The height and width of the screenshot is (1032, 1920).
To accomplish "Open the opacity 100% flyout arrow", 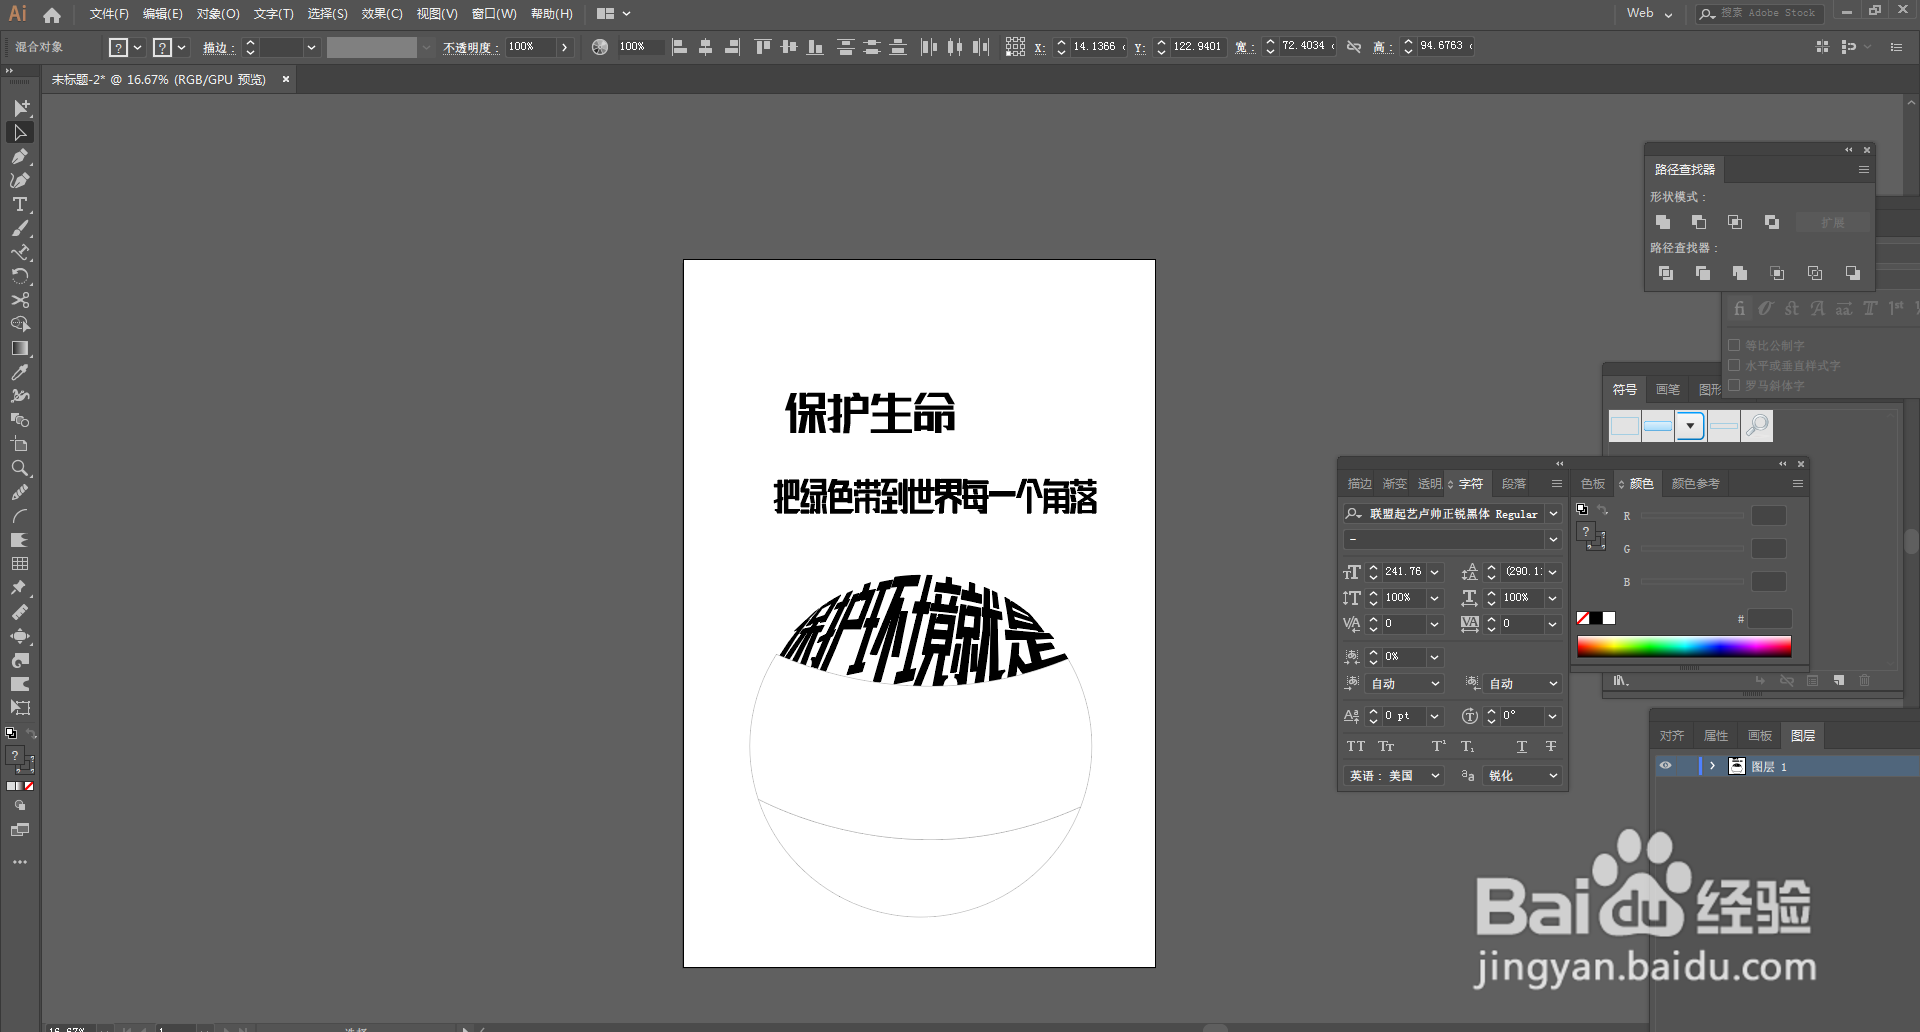I will (x=565, y=47).
